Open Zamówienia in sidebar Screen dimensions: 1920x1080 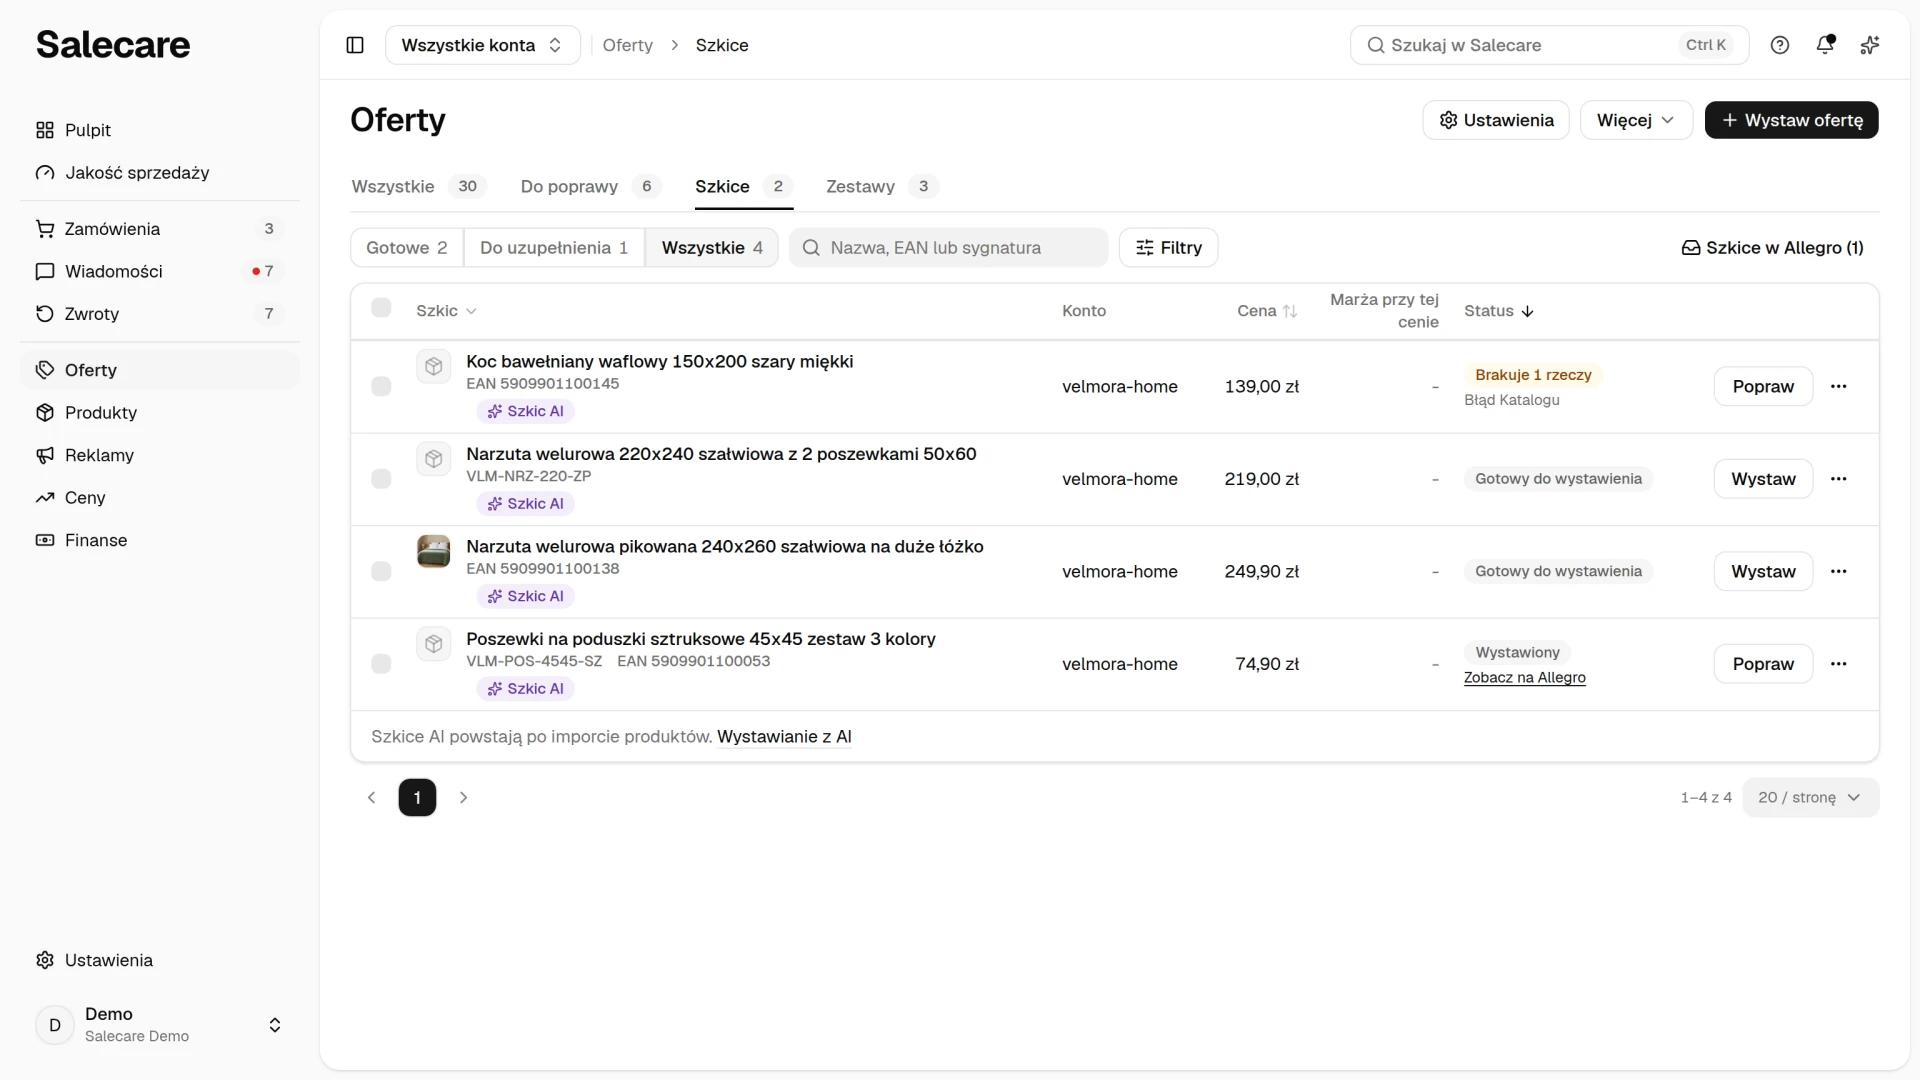tap(160, 229)
